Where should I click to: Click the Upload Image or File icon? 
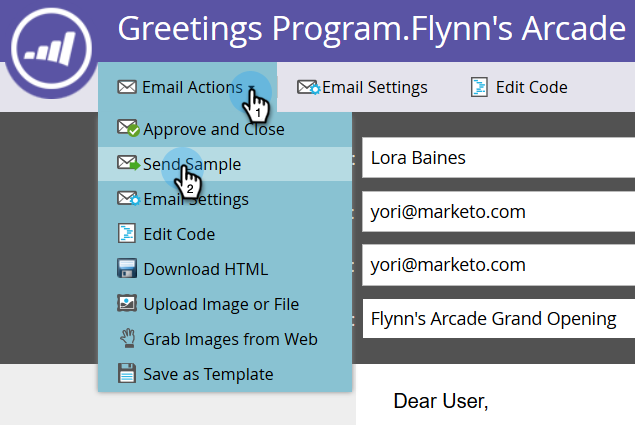127,303
